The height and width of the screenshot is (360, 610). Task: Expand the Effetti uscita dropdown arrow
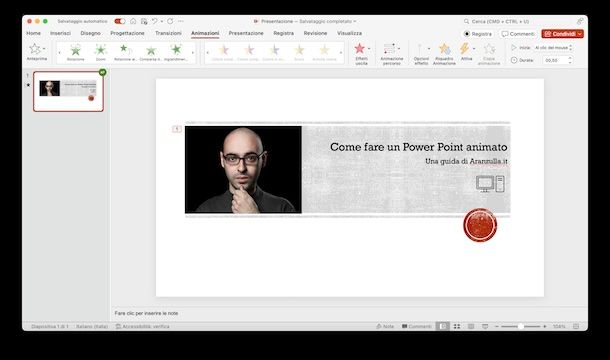coord(369,49)
